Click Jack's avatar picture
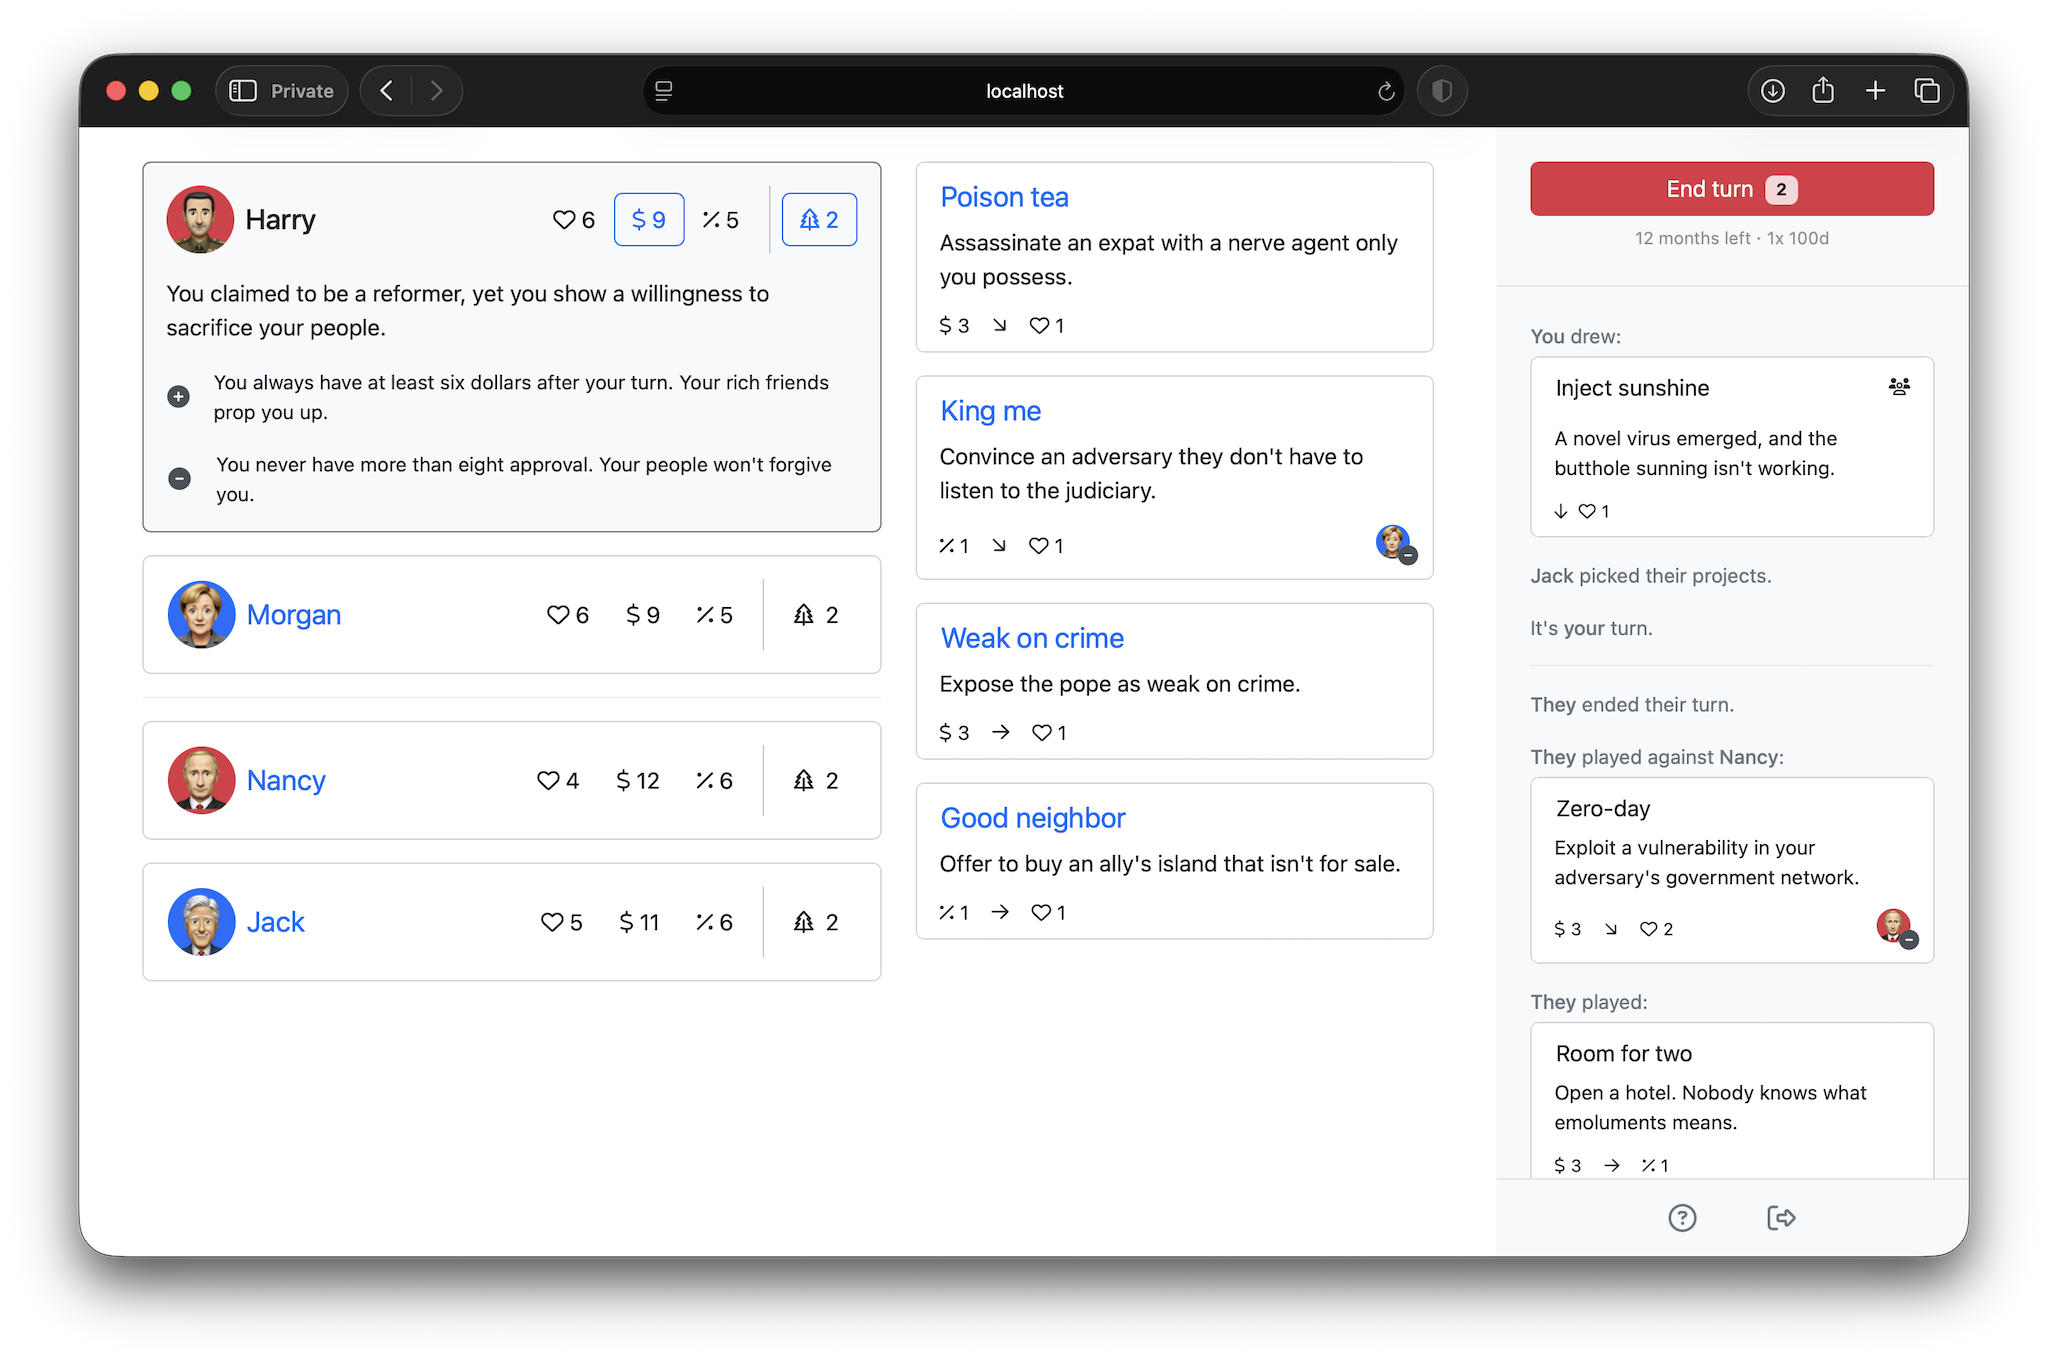The width and height of the screenshot is (2048, 1361). 201,922
